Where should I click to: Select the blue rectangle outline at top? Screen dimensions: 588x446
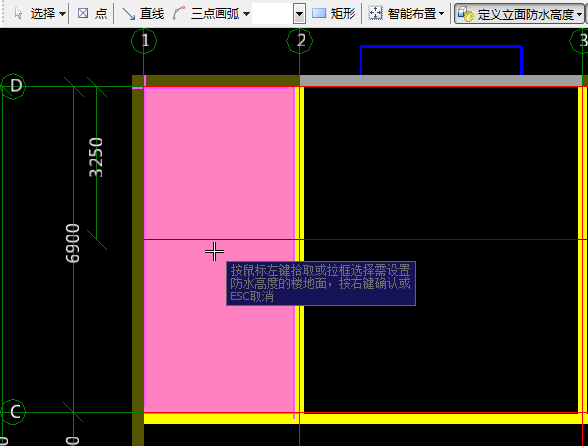[x=441, y=60]
